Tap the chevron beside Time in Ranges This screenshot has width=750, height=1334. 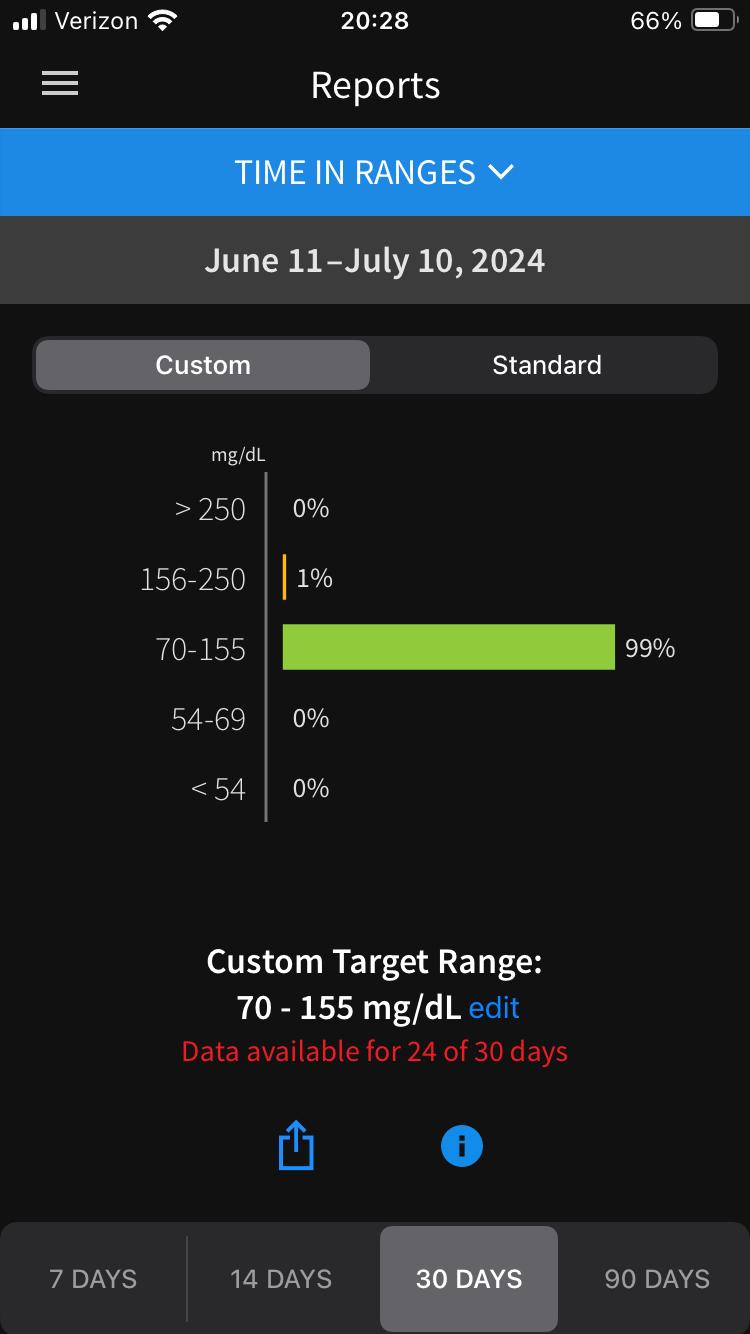click(x=501, y=172)
